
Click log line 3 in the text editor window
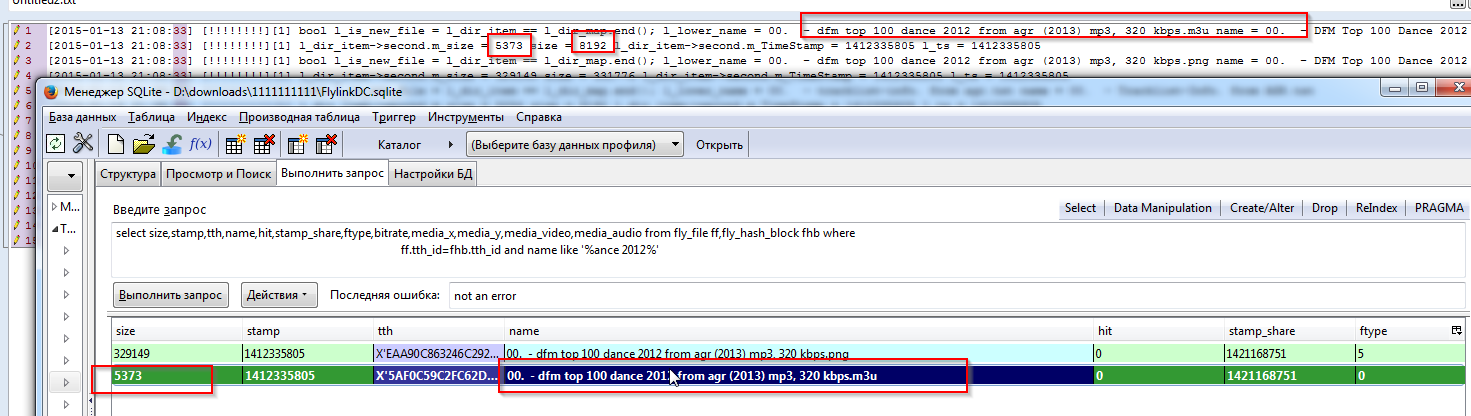tap(758, 60)
